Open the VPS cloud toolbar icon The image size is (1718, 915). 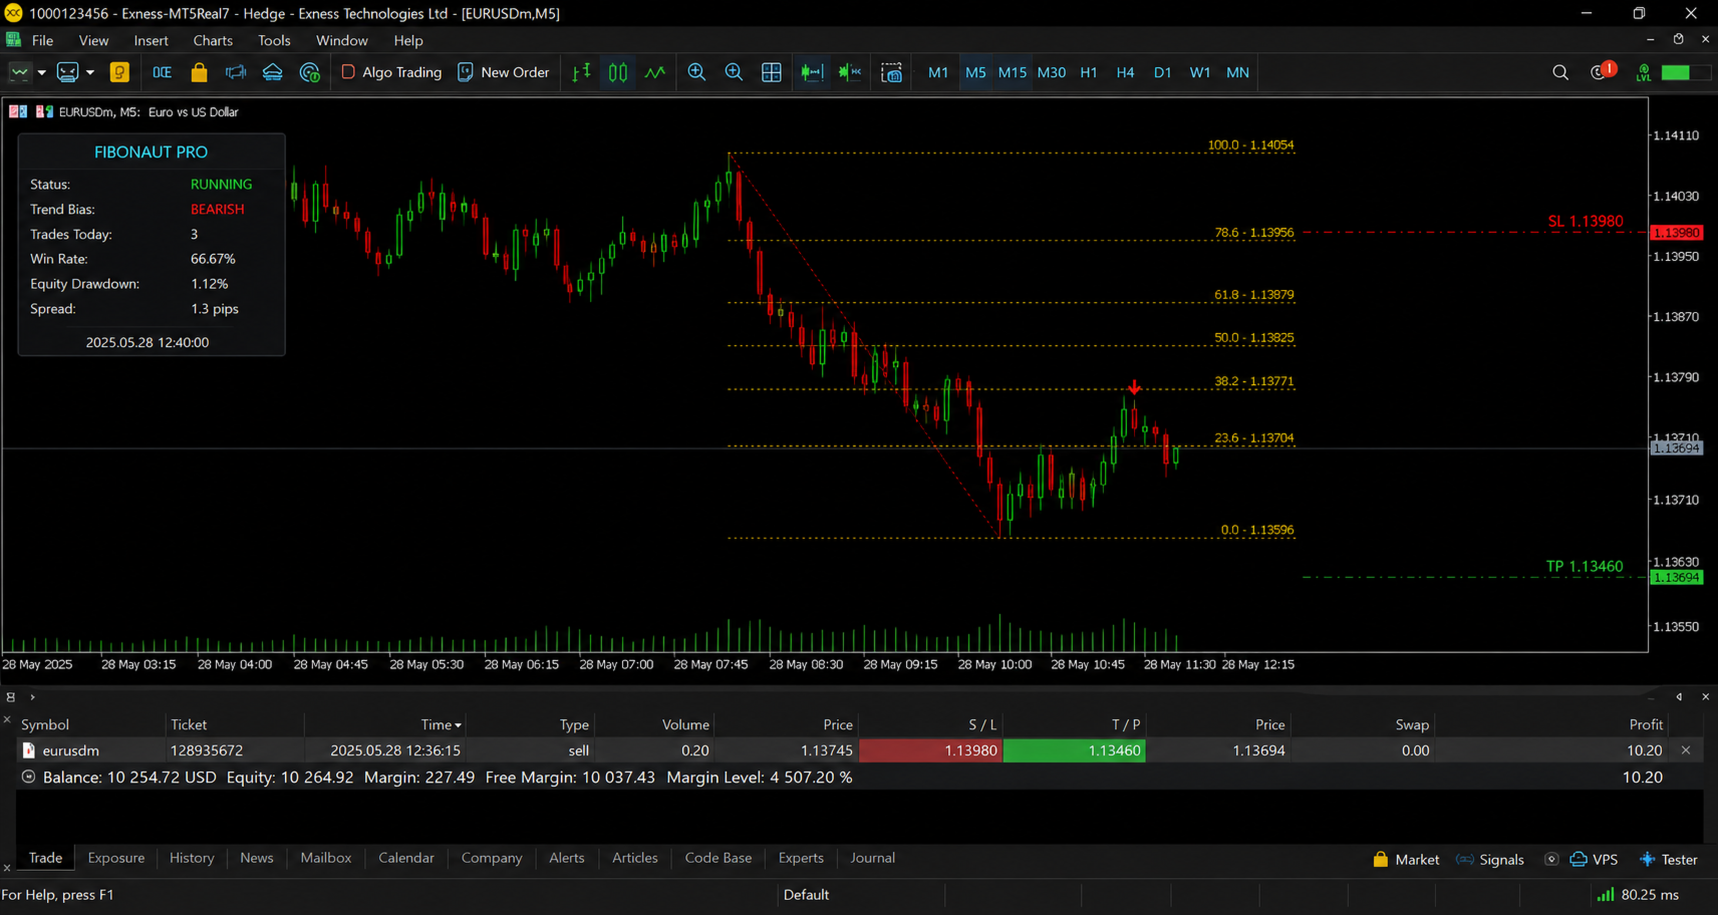click(272, 72)
